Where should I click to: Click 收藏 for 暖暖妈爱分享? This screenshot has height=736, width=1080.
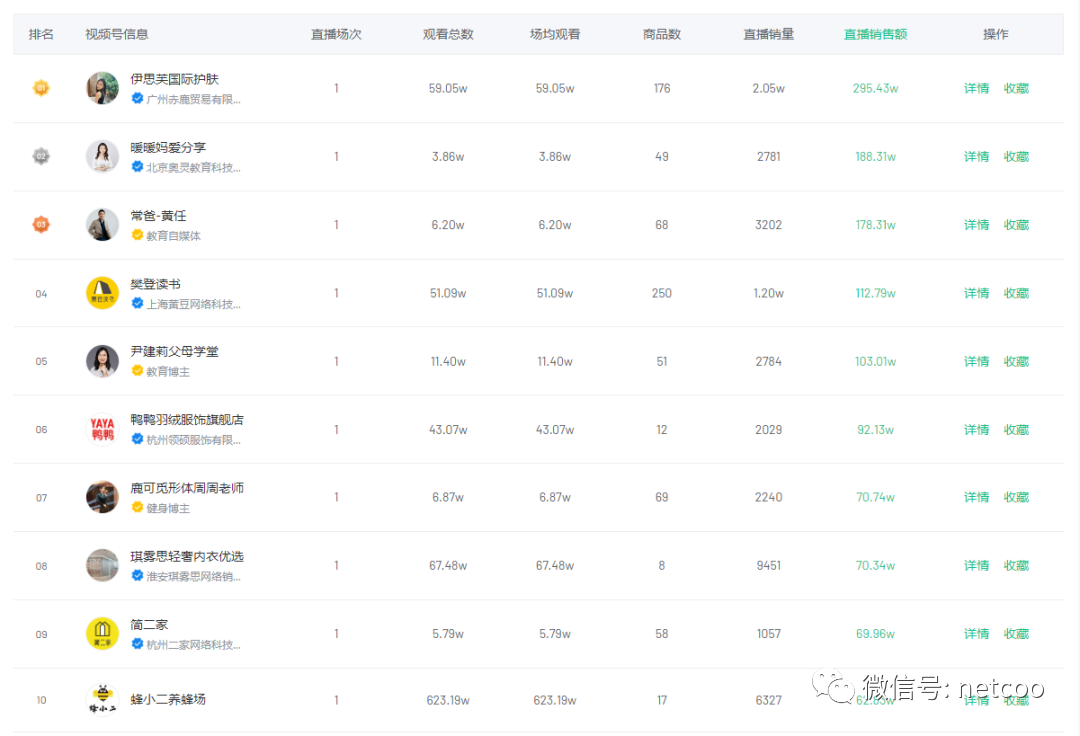[x=1016, y=156]
